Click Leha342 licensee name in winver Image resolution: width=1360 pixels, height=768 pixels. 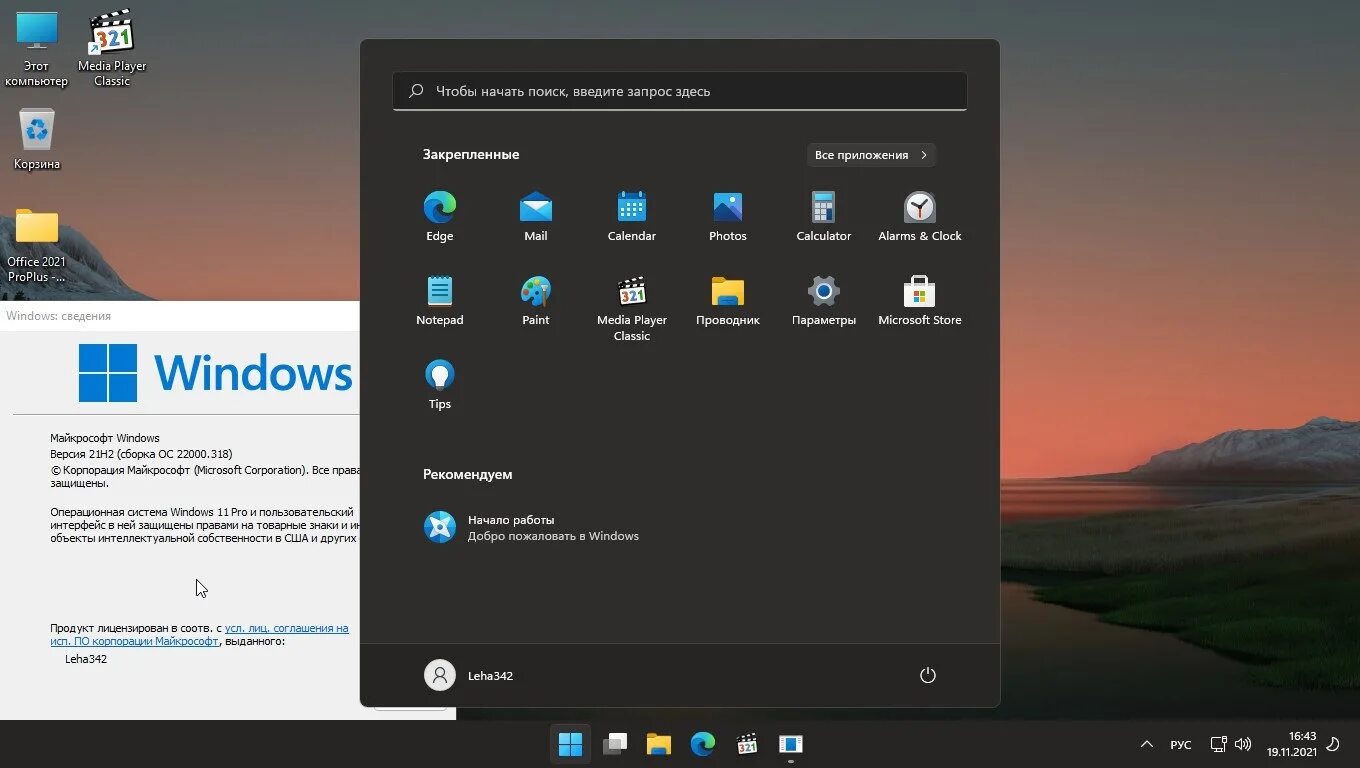(x=86, y=659)
